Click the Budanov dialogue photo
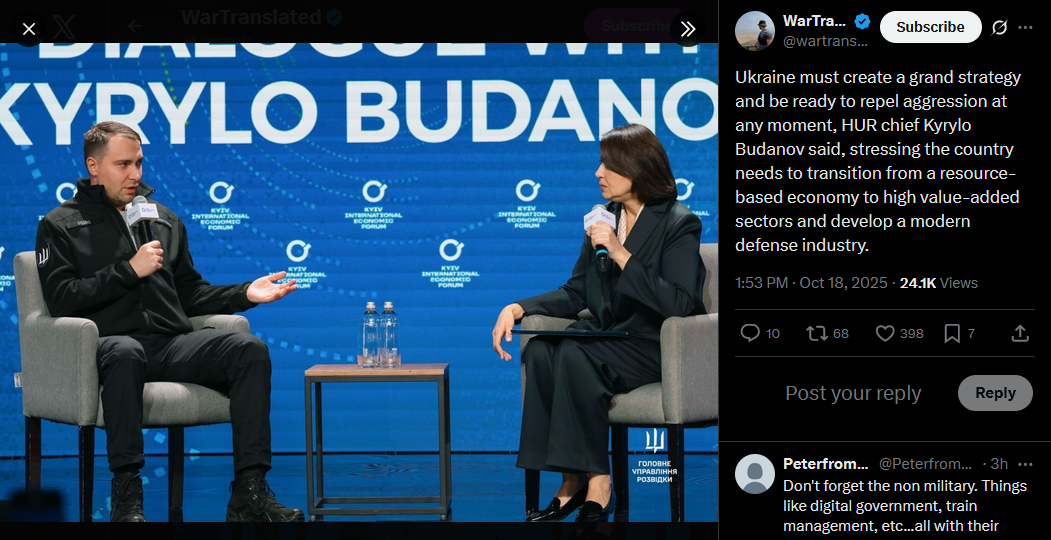The height and width of the screenshot is (540, 1051). pyautogui.click(x=359, y=282)
